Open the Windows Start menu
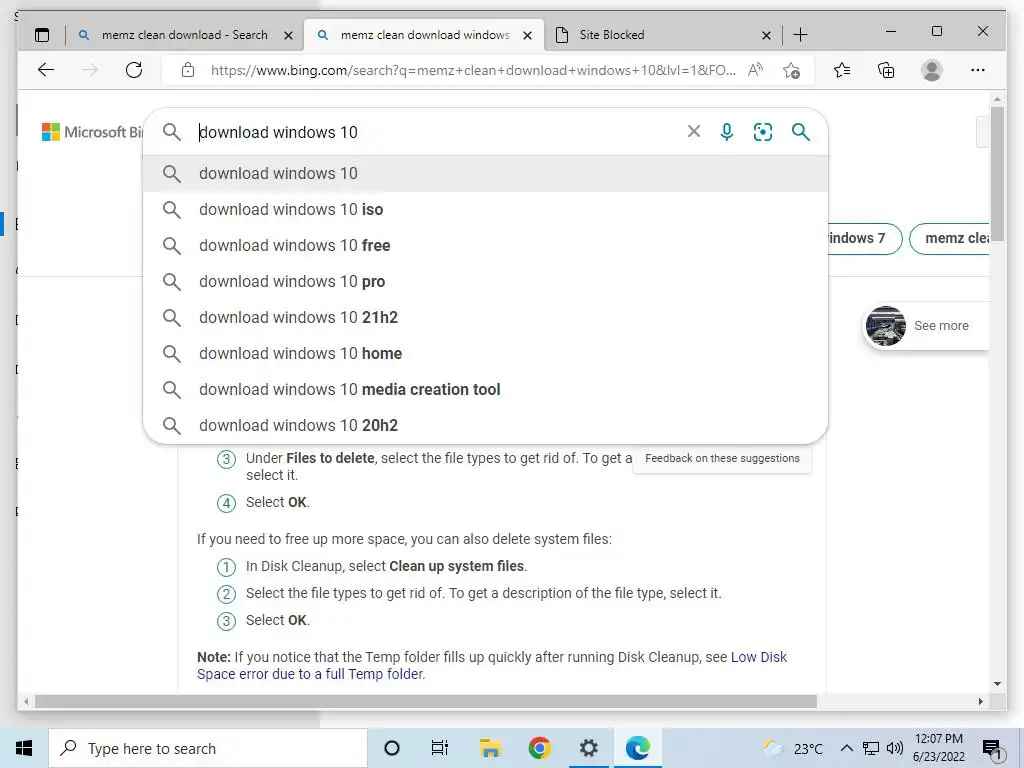Image resolution: width=1024 pixels, height=768 pixels. (x=24, y=748)
